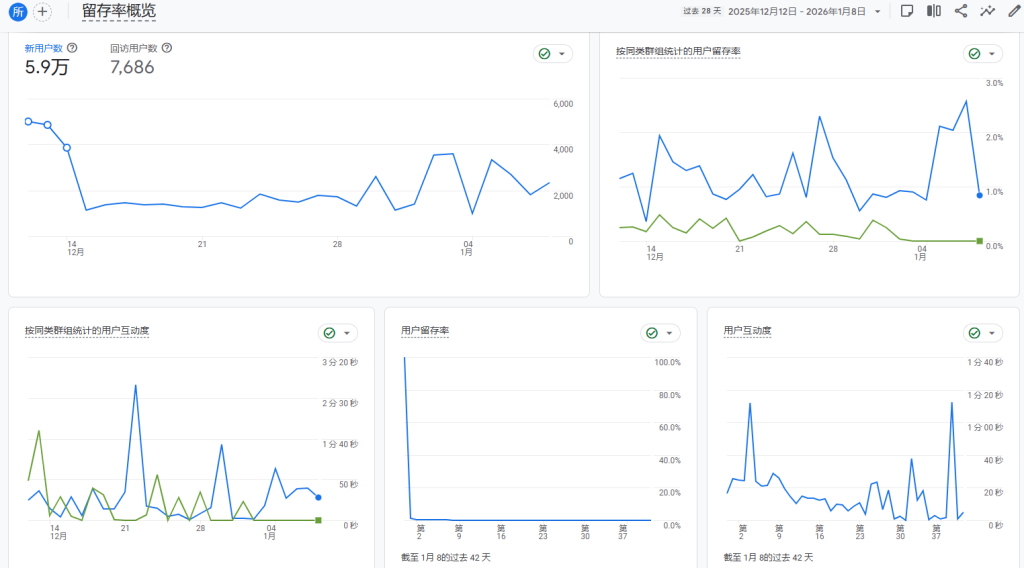Click the '所' all-users segment badge
Viewport: 1024px width, 568px height.
coord(17,12)
